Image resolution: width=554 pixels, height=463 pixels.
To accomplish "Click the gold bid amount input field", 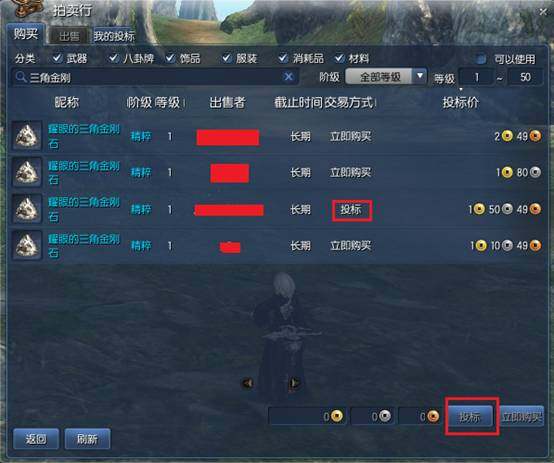I will pos(306,416).
